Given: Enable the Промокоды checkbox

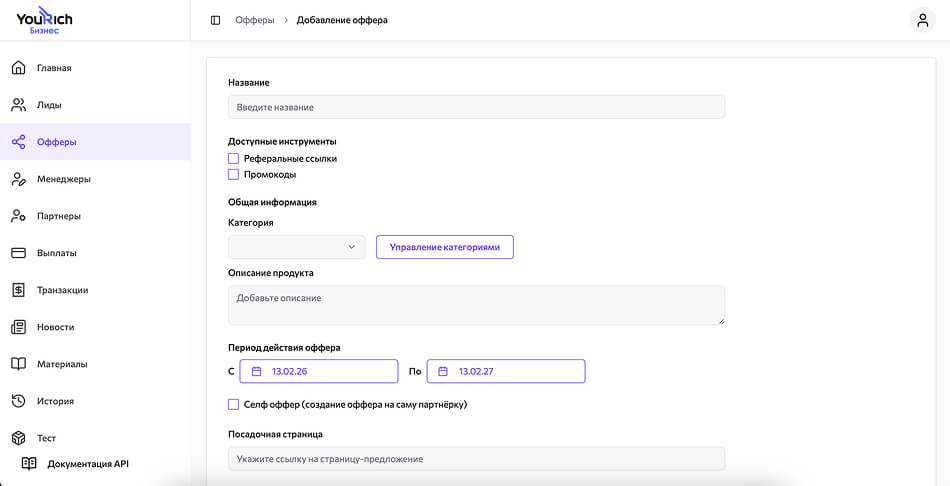Looking at the screenshot, I should coord(233,175).
